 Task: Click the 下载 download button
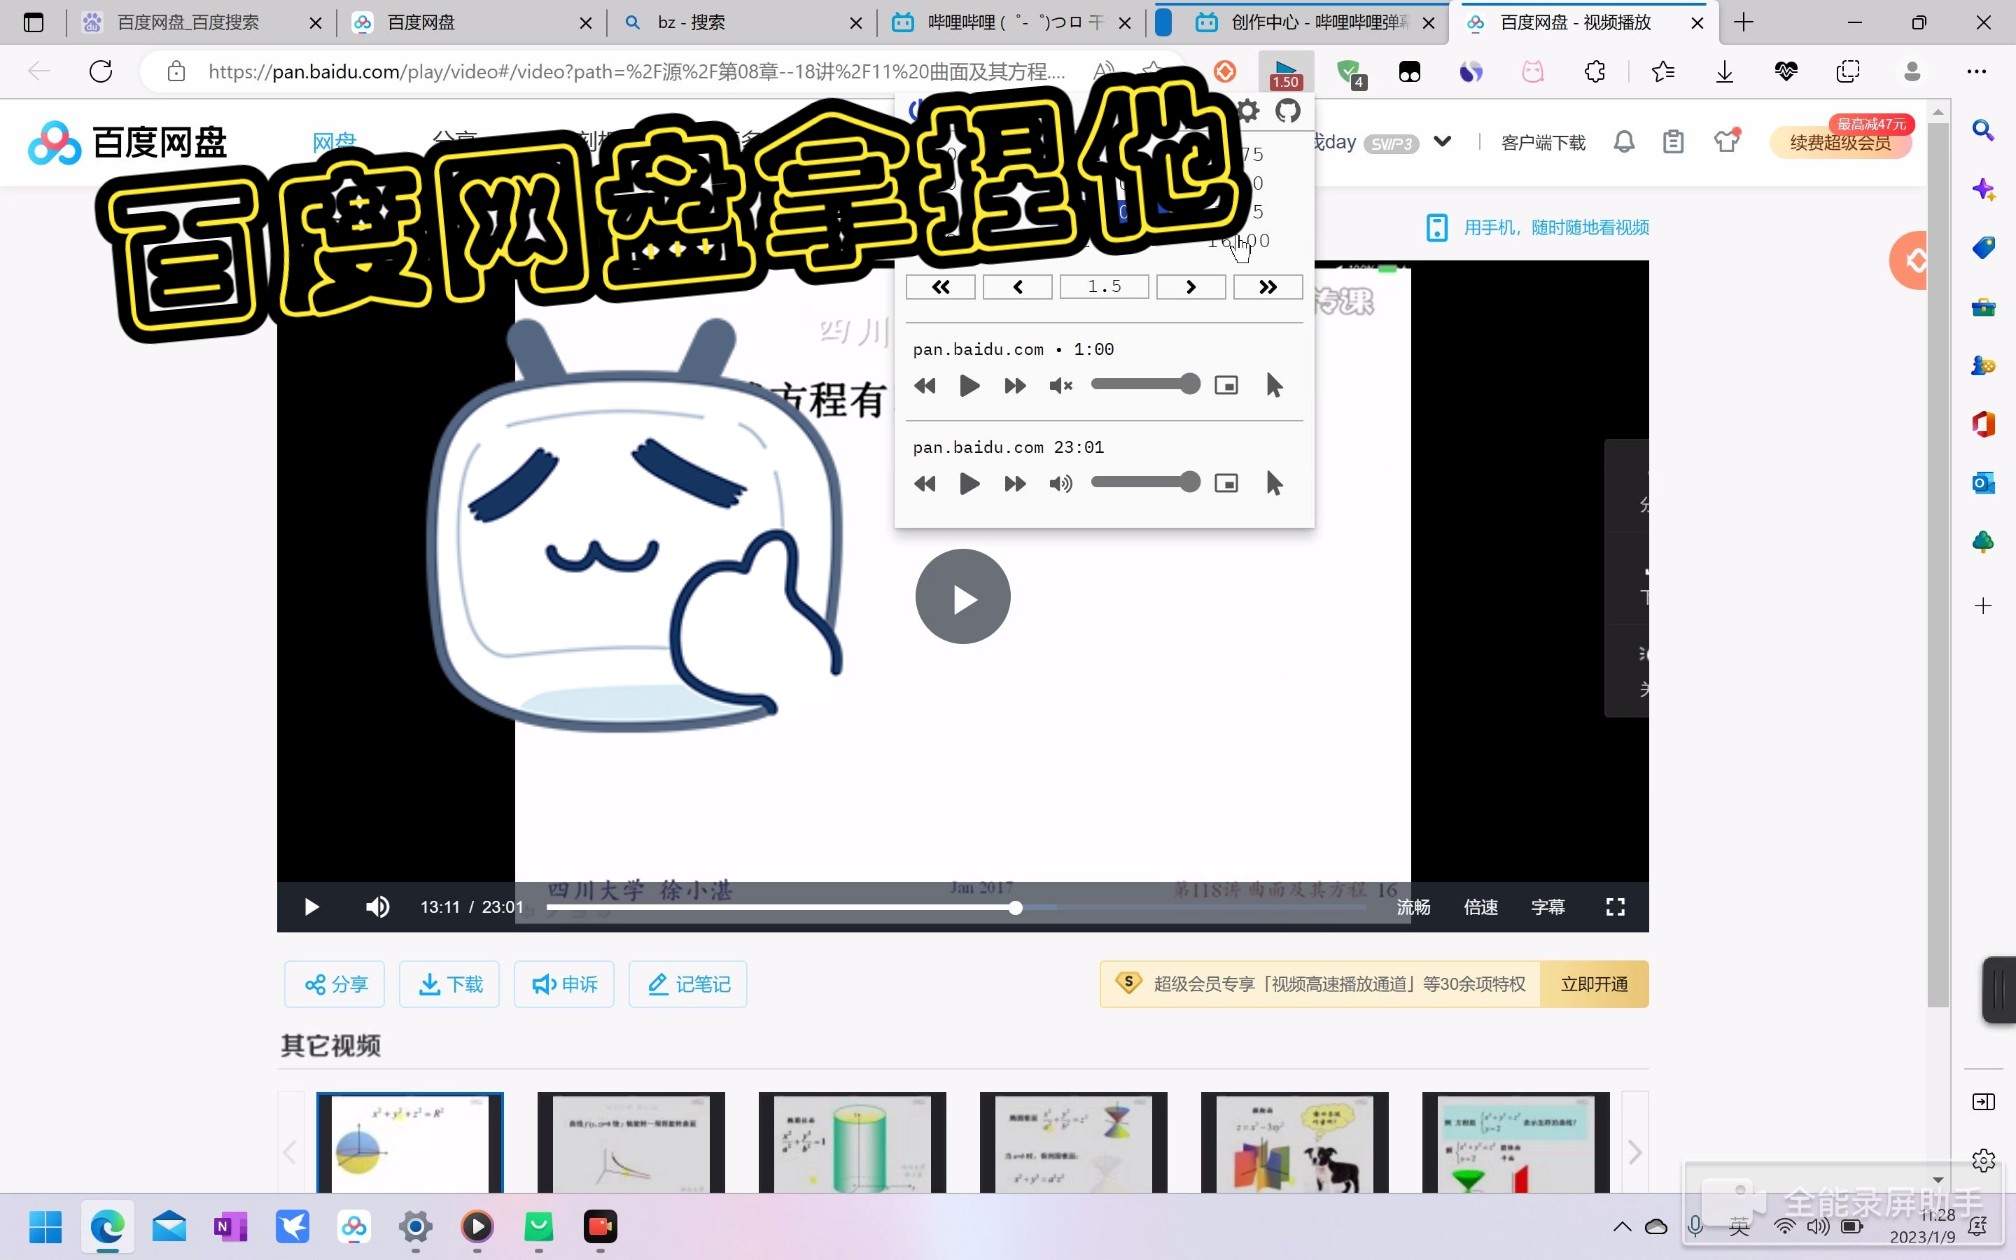click(x=450, y=985)
